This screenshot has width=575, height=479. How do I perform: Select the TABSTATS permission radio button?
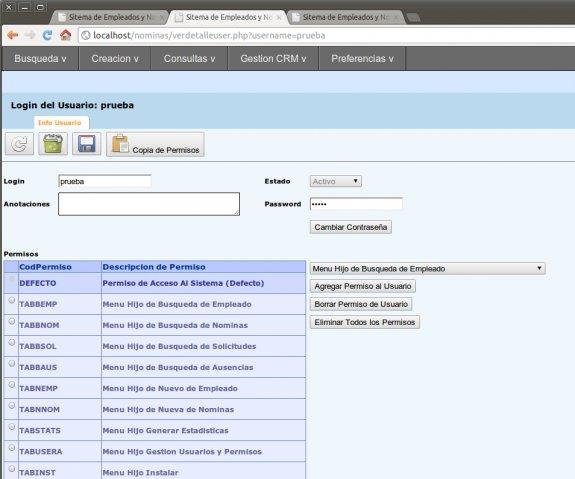tap(12, 427)
